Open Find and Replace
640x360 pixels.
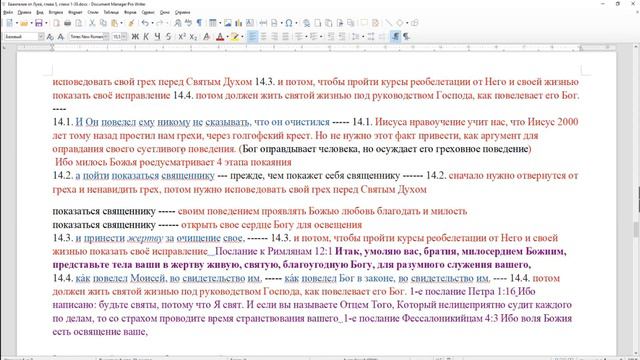(177, 23)
